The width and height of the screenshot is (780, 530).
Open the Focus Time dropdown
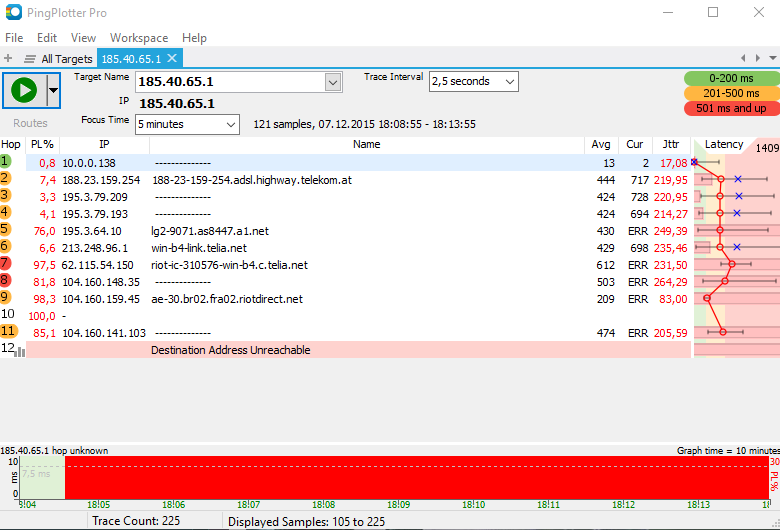pos(188,124)
